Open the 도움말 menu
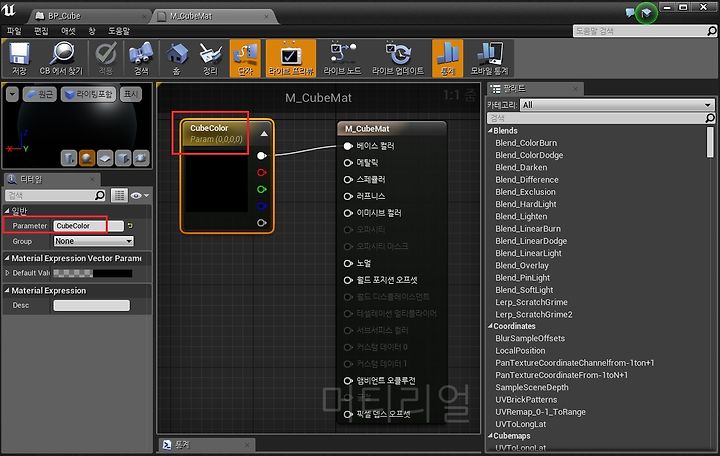The height and width of the screenshot is (456, 720). click(x=119, y=31)
